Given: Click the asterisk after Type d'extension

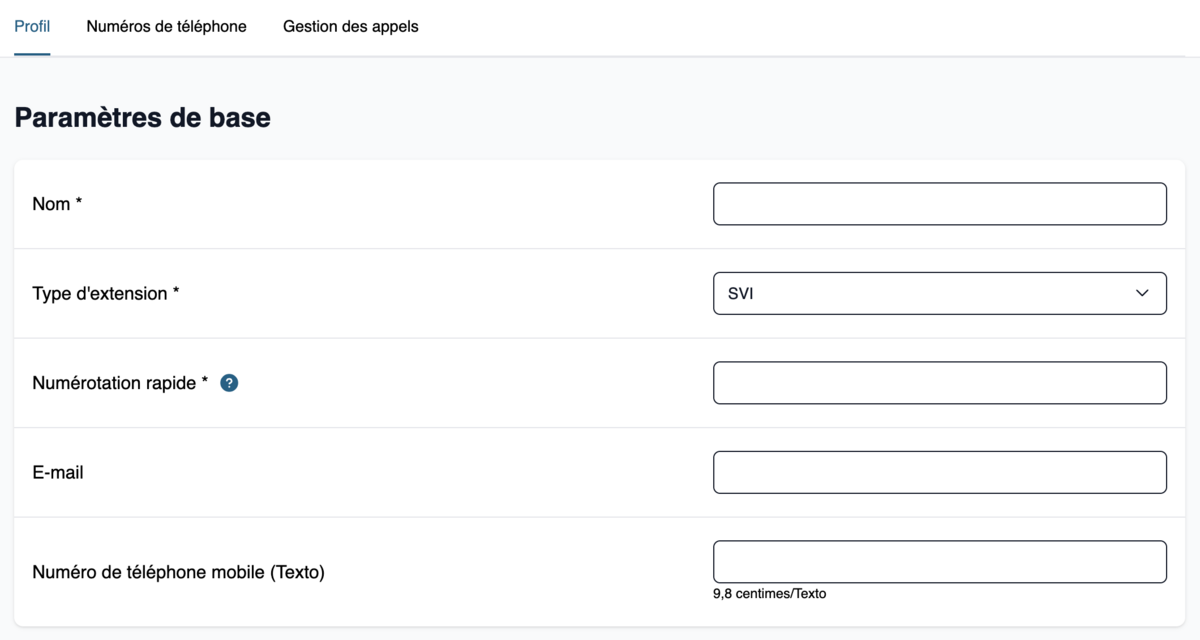Looking at the screenshot, I should point(176,292).
